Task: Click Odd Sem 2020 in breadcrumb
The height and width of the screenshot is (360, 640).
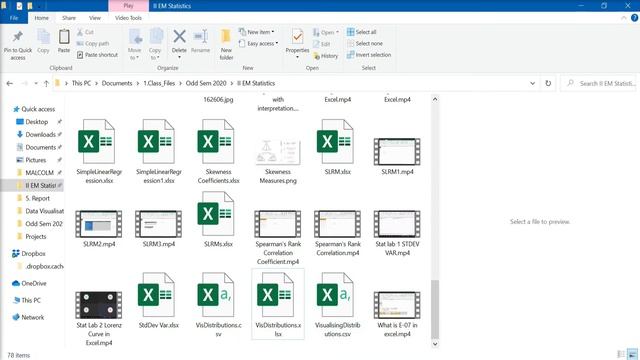Action: click(206, 83)
